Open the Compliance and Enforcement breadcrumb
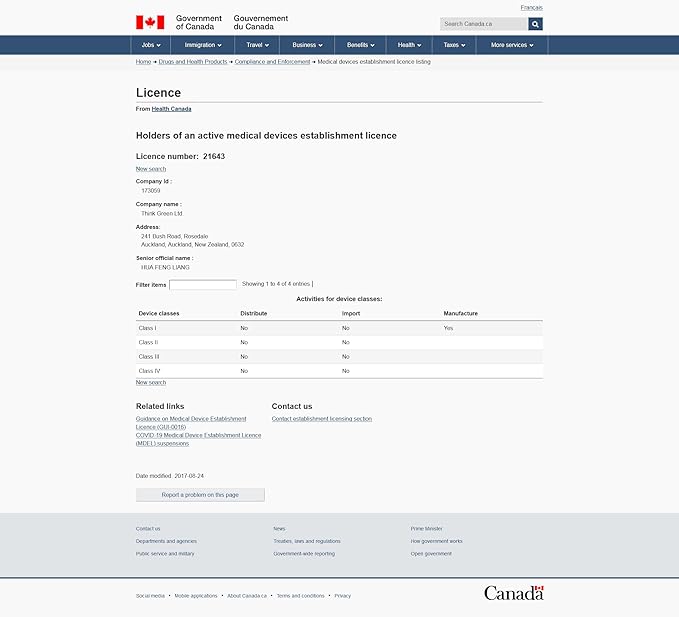The image size is (679, 617). click(272, 62)
